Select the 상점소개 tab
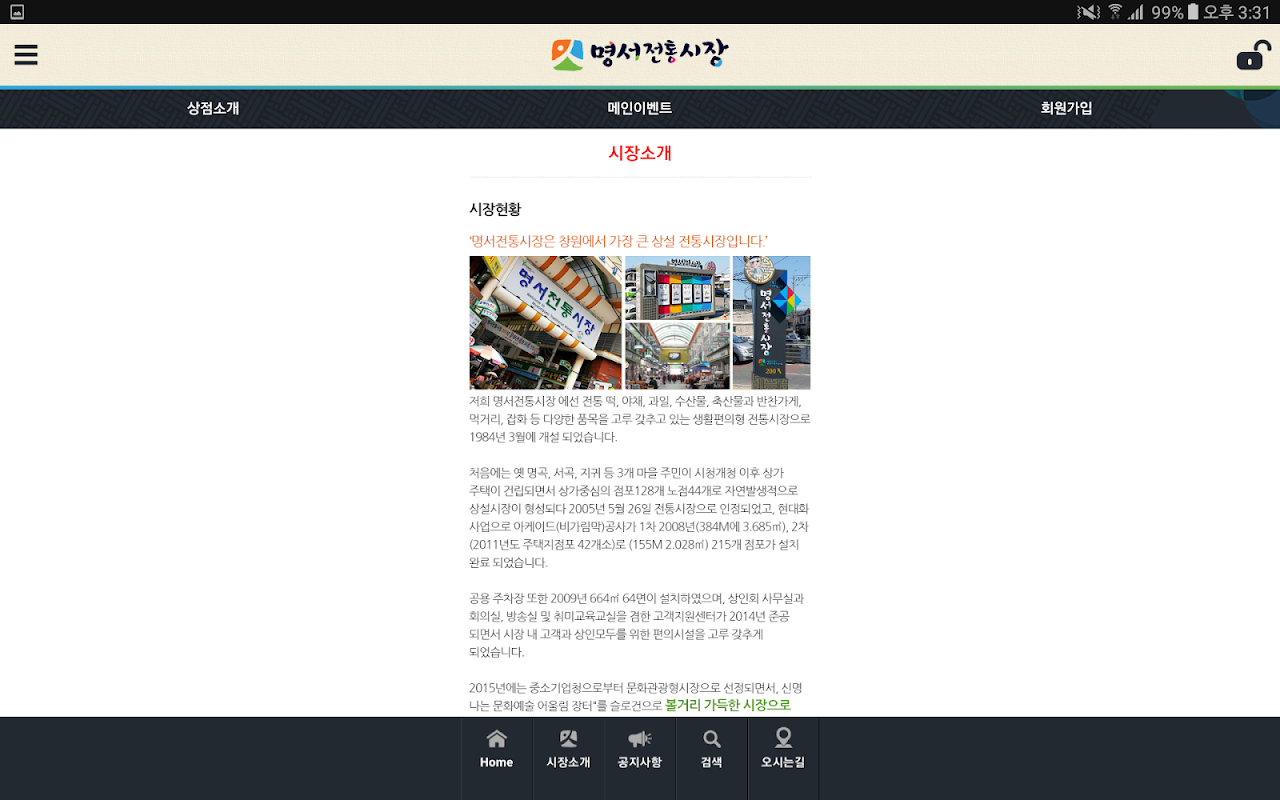The height and width of the screenshot is (800, 1280). click(x=213, y=108)
